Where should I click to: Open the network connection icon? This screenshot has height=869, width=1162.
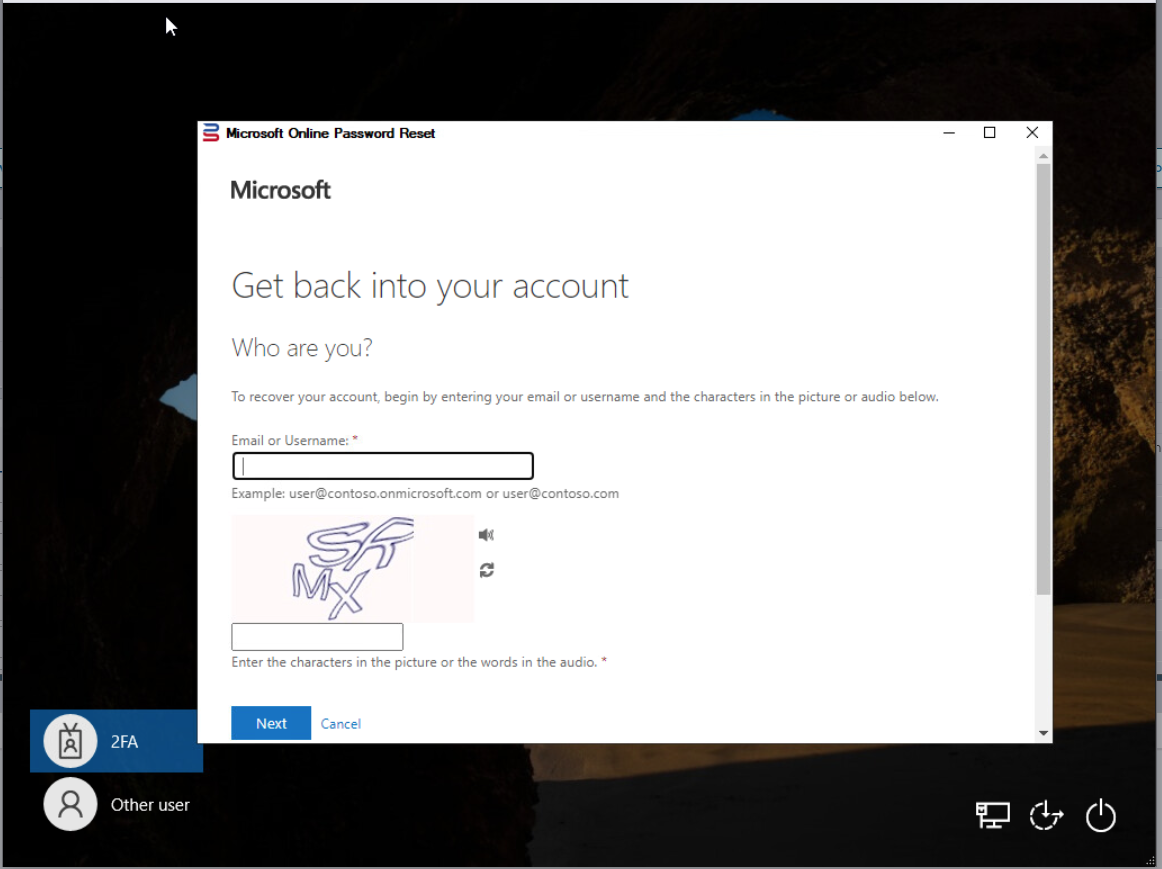992,816
